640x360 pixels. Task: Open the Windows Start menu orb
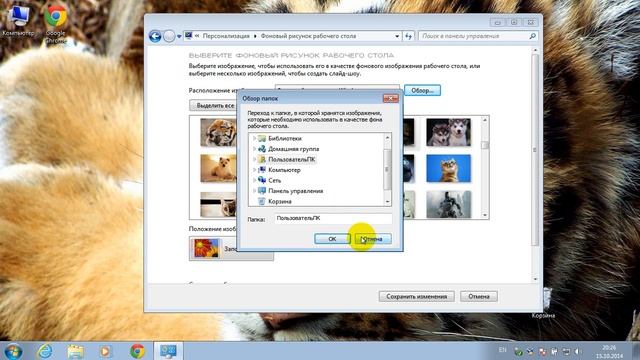[x=13, y=351]
